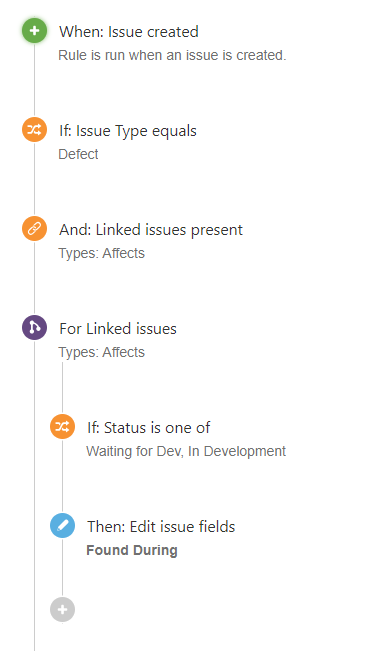Open the 'For Linked issues' branch
The width and height of the screenshot is (382, 651).
118,329
